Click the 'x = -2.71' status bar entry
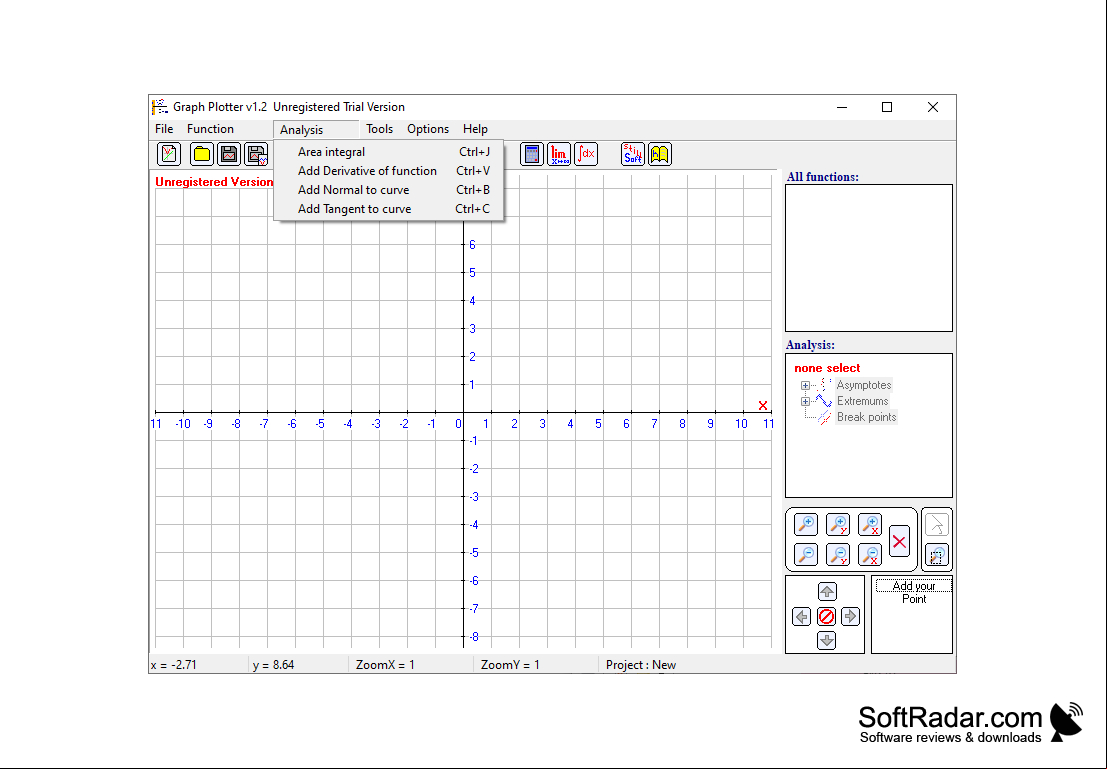 pyautogui.click(x=174, y=664)
